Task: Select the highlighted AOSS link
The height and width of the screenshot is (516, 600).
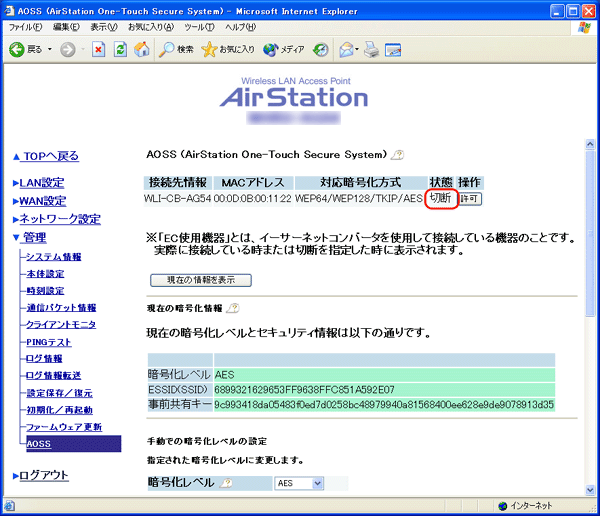Action: click(x=39, y=444)
